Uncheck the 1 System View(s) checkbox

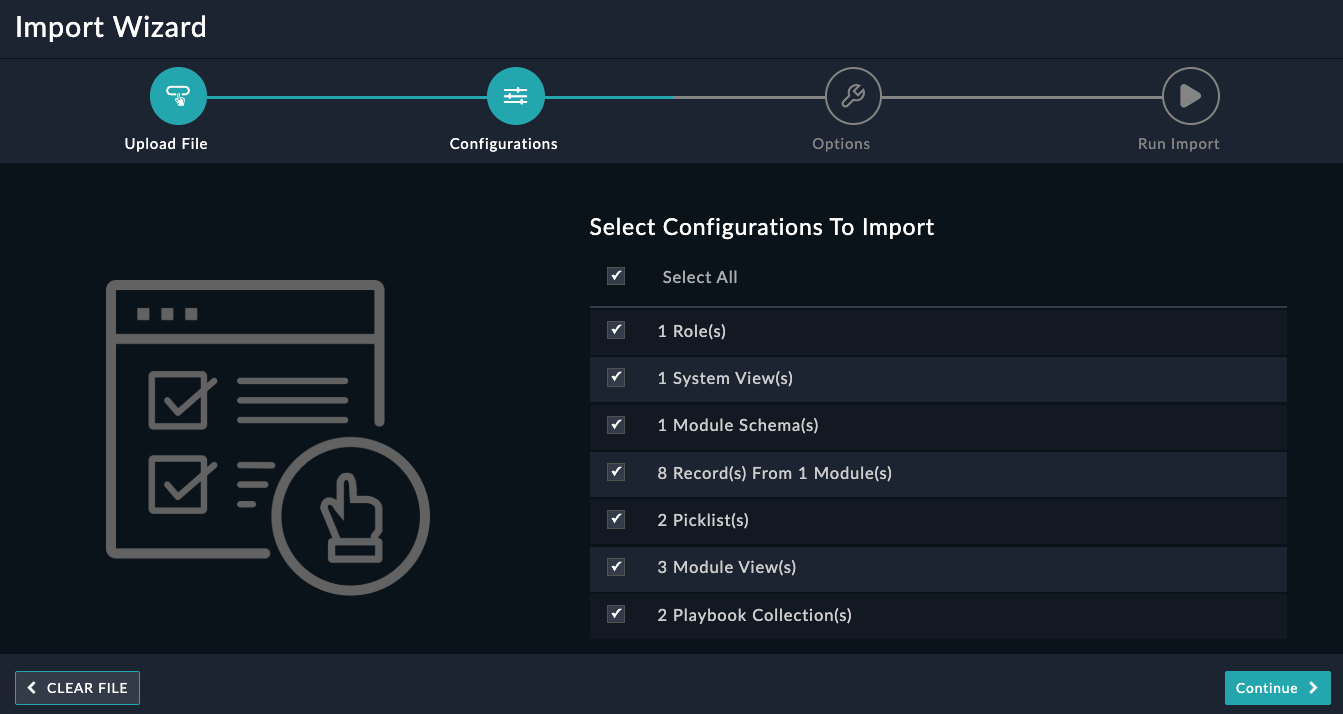click(616, 378)
